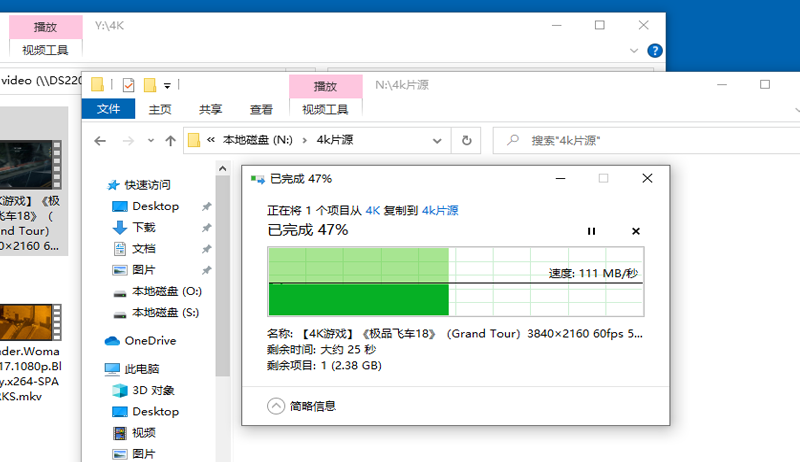
Task: Click the search 4k片源 box
Action: click(647, 140)
